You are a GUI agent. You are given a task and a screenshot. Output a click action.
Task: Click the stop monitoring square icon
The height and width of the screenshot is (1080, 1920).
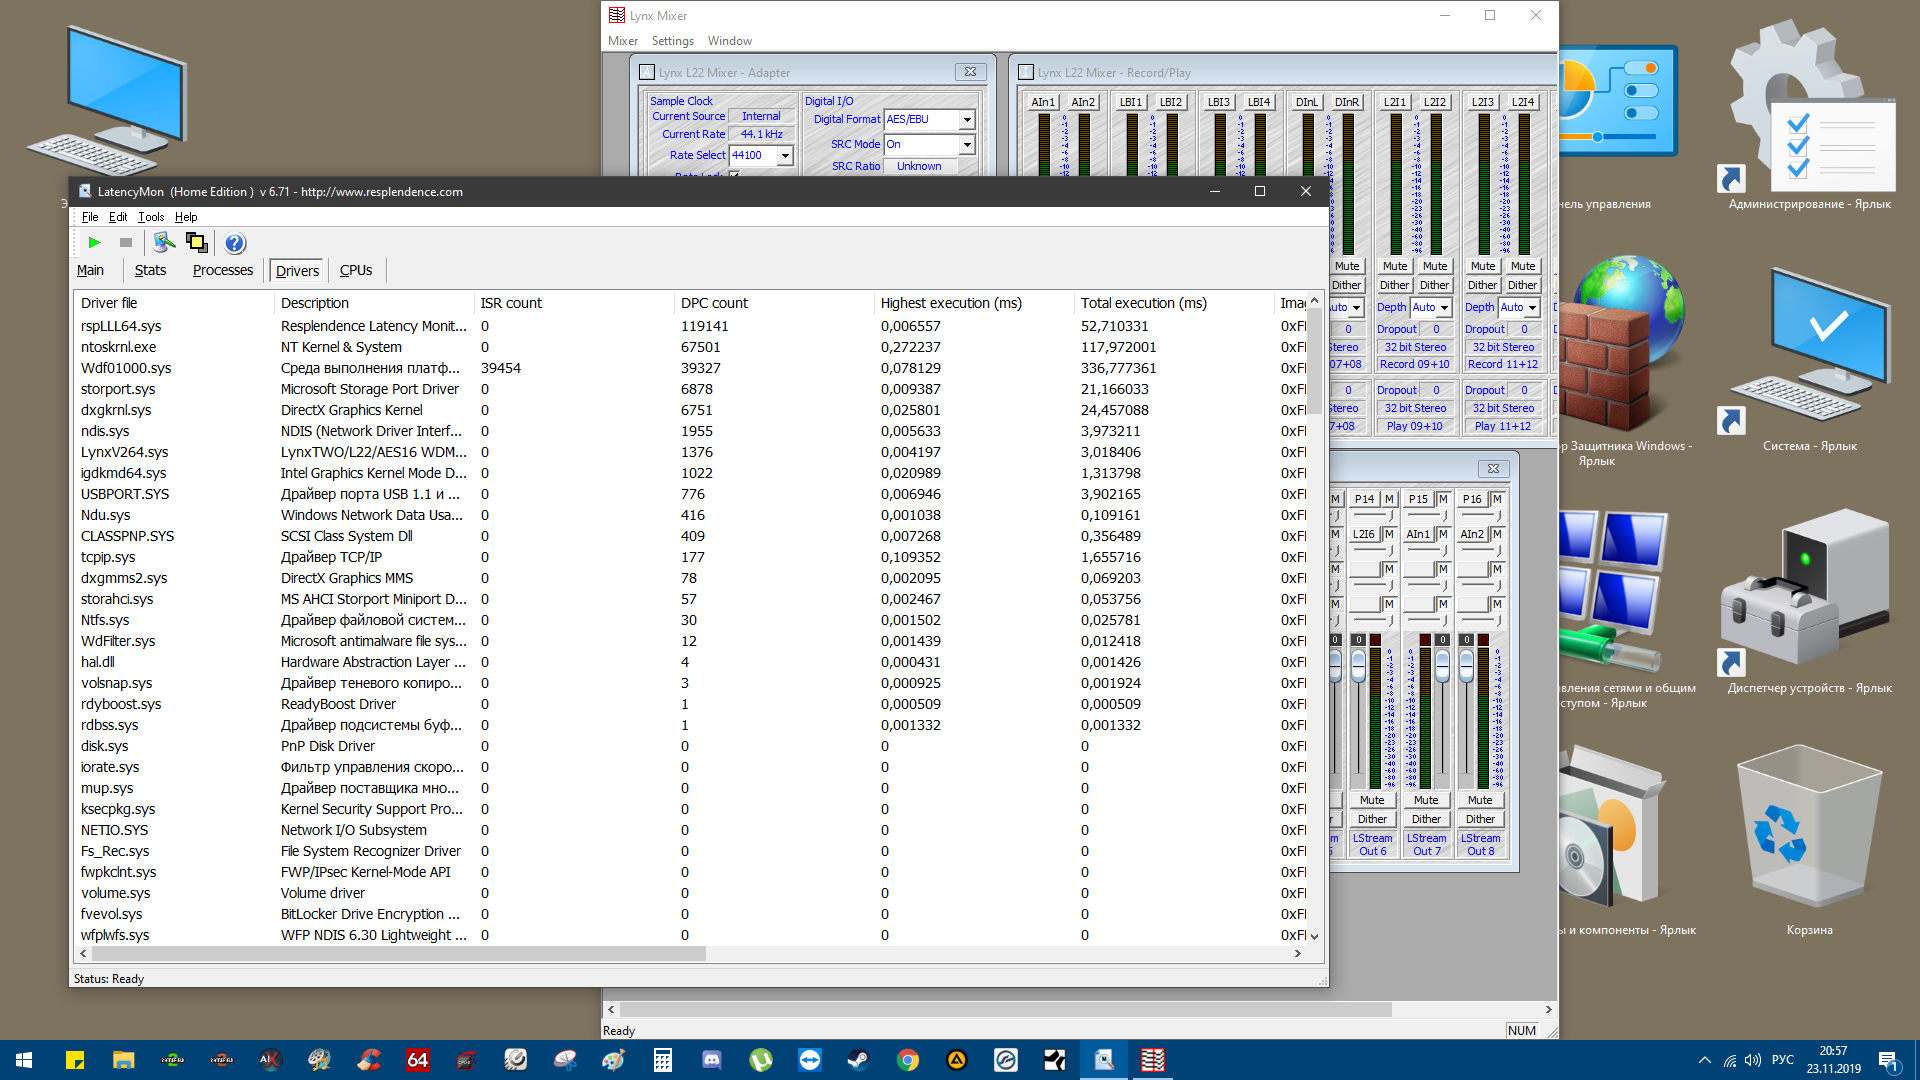tap(126, 243)
